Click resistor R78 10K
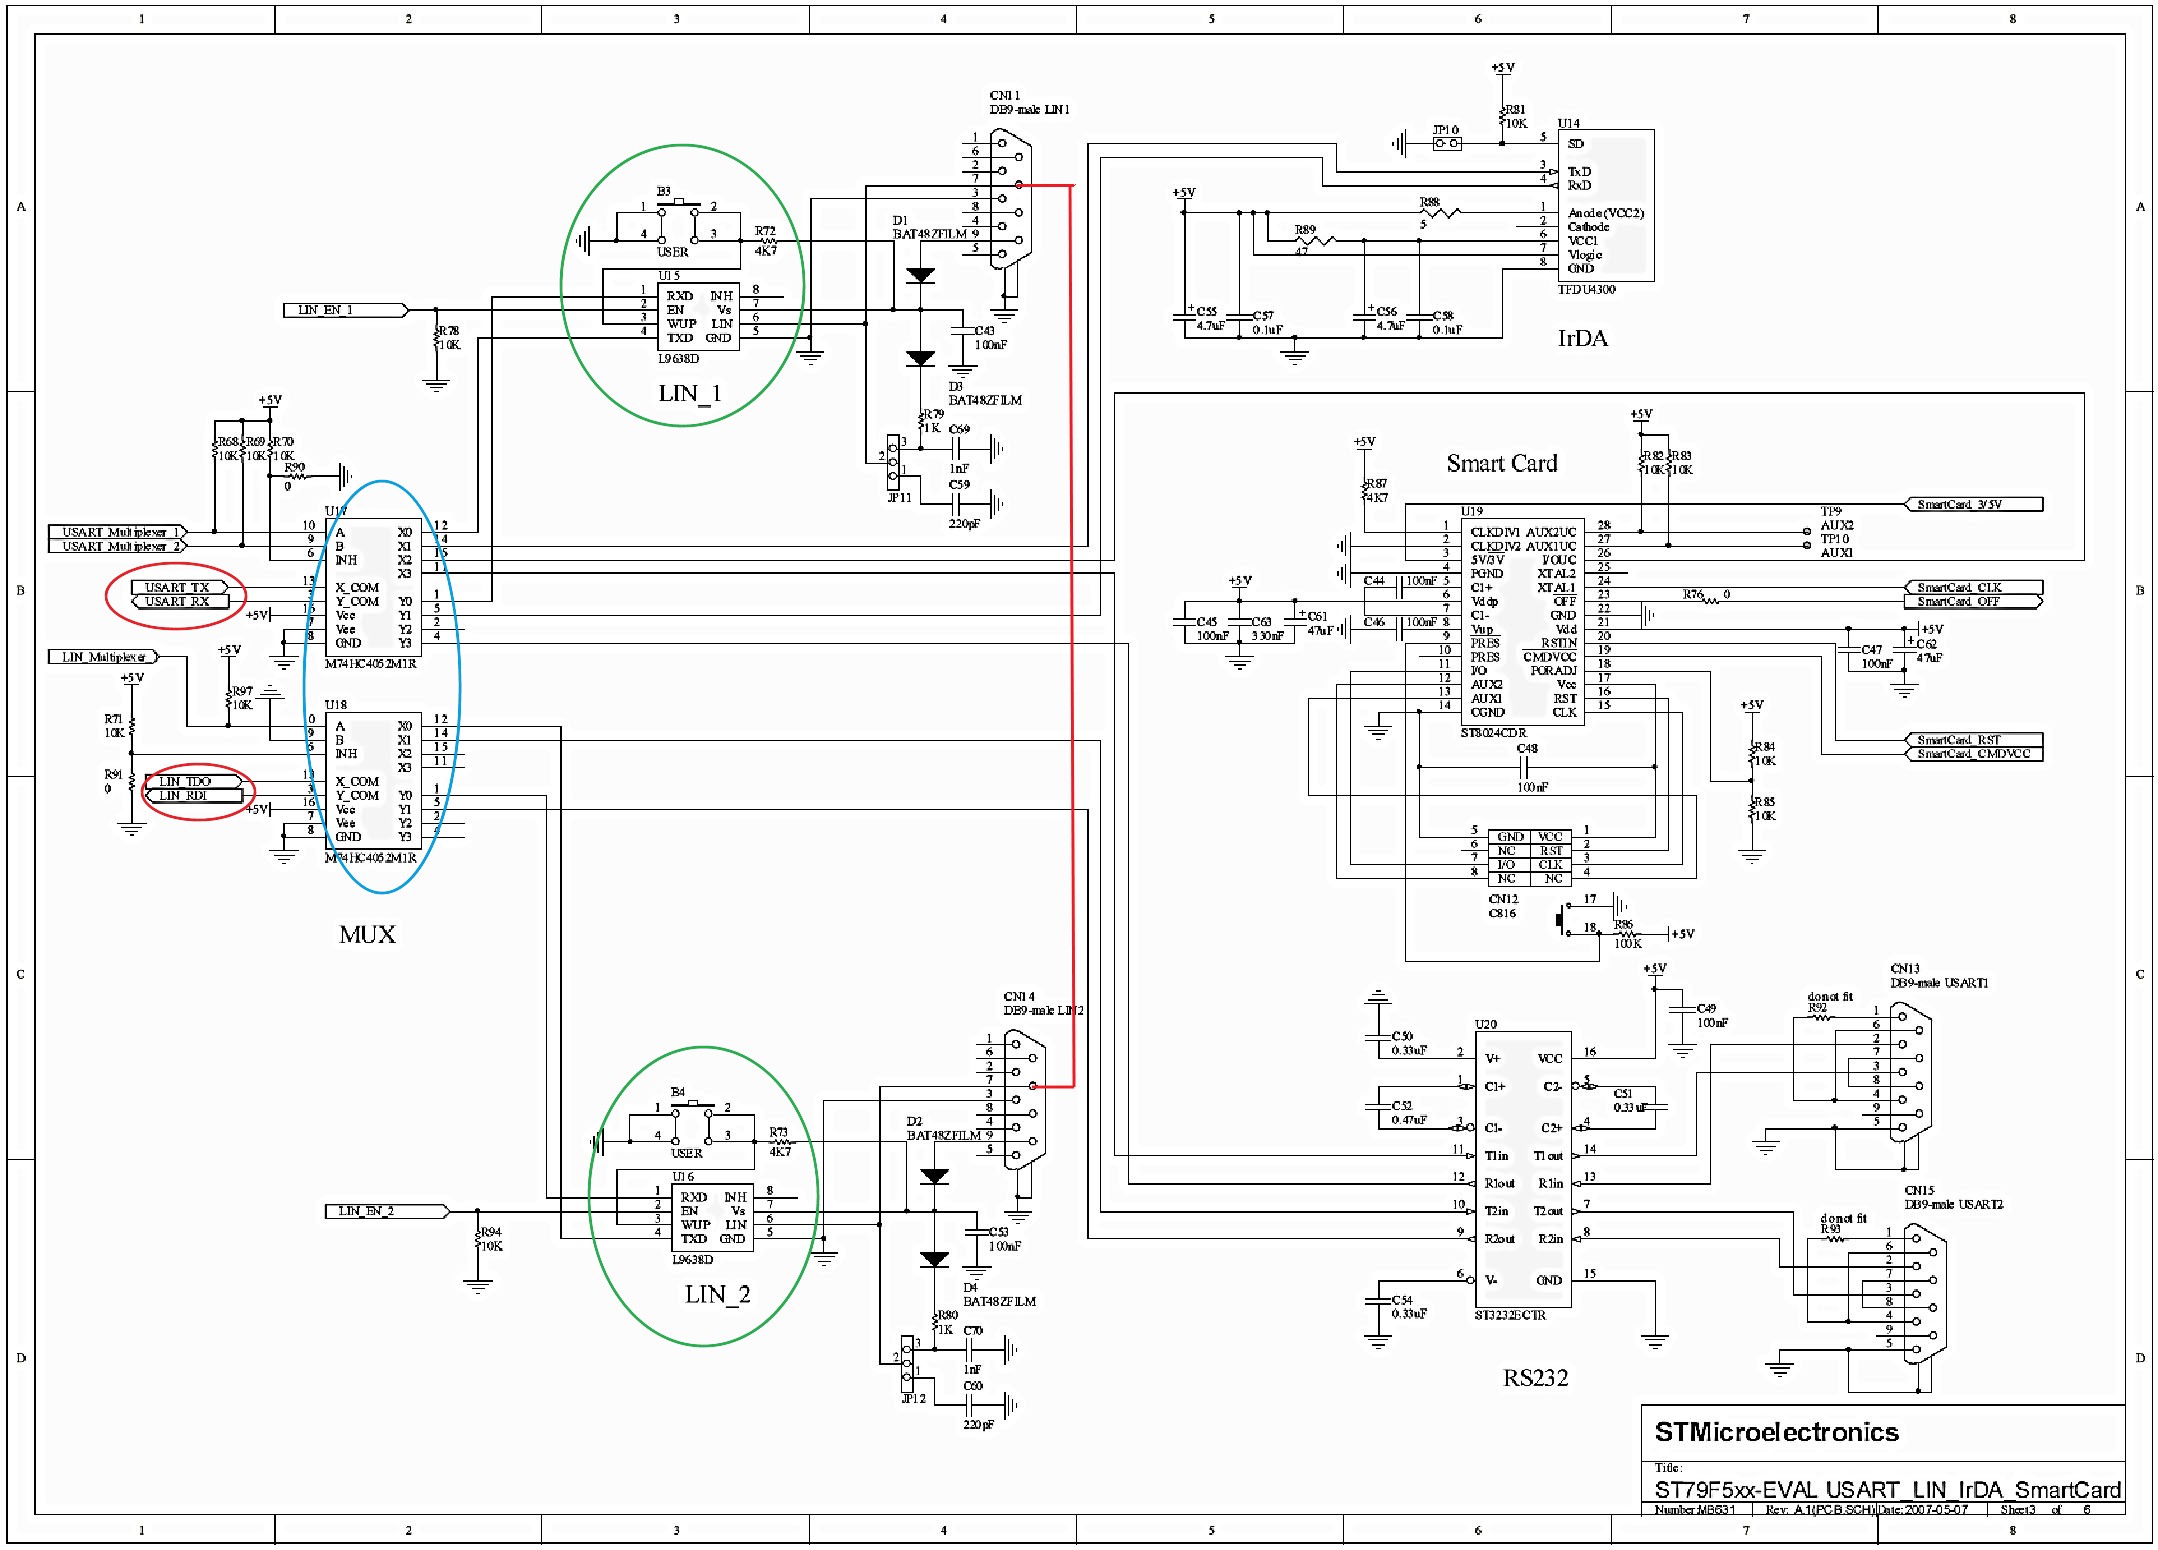The width and height of the screenshot is (2158, 1550). 438,337
